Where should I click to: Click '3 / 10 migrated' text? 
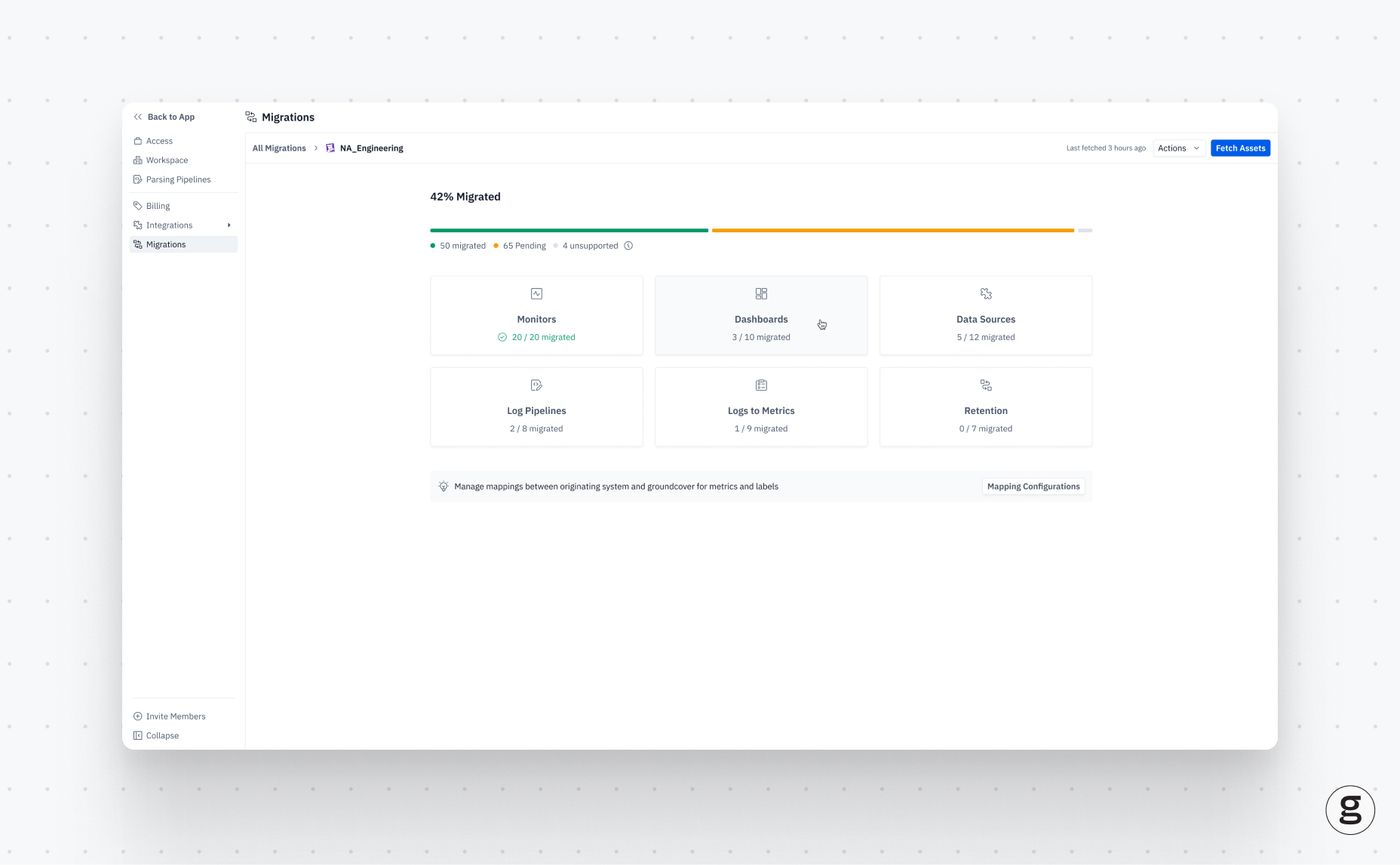pyautogui.click(x=761, y=337)
